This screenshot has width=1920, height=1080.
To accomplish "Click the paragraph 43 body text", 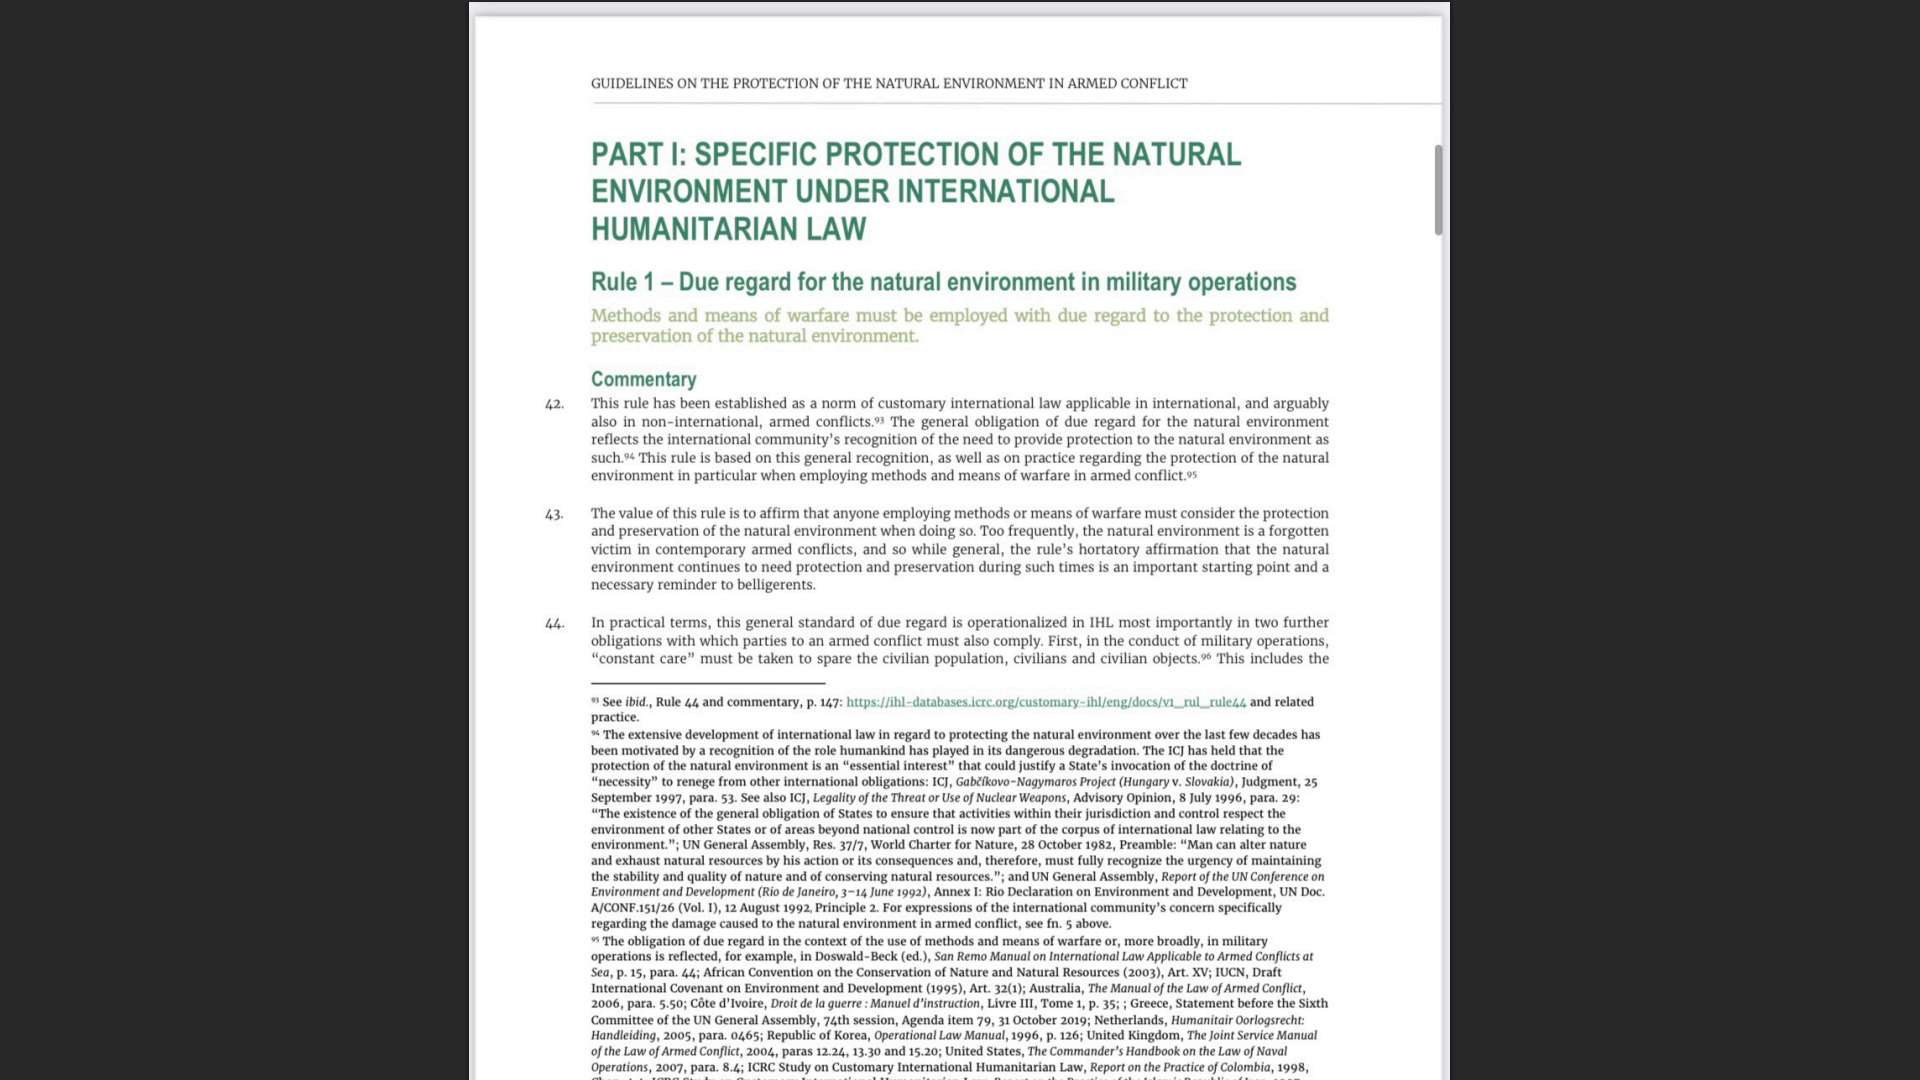I will 959,549.
